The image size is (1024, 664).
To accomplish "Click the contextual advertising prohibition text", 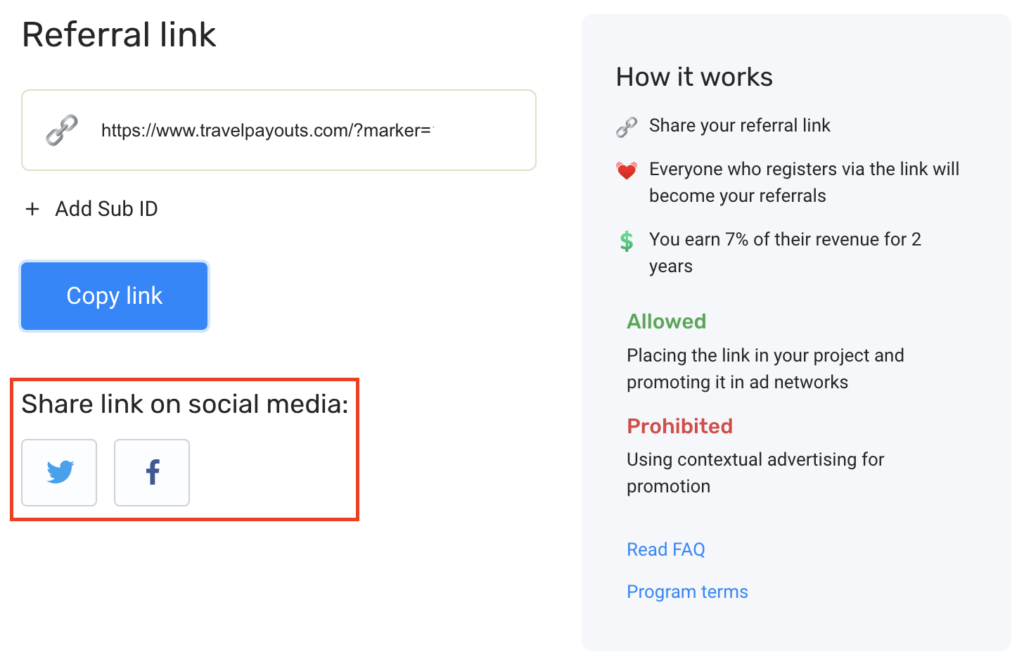I will pos(754,460).
